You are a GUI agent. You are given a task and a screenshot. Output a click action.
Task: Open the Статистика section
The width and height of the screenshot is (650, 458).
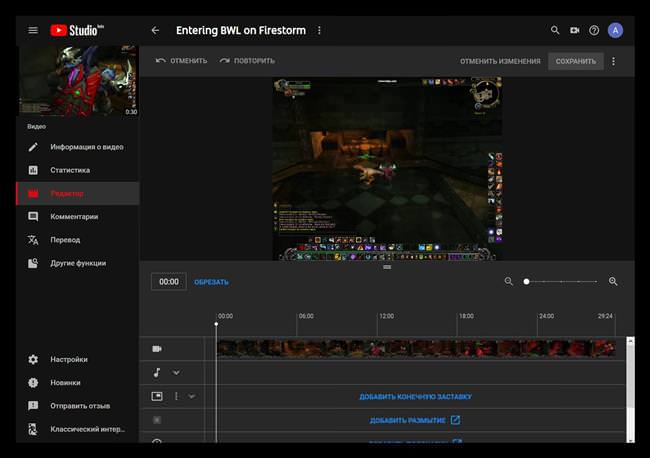click(78, 170)
